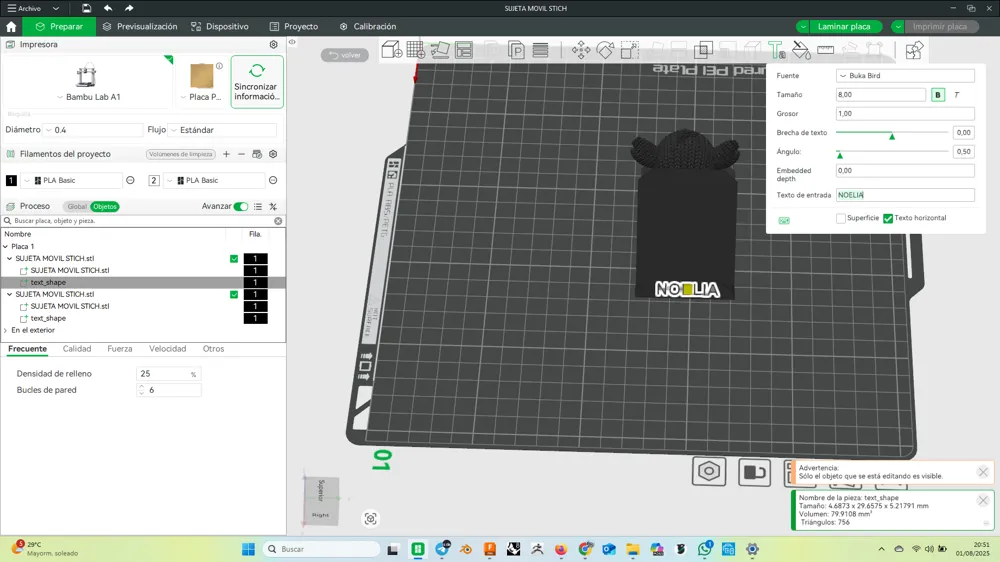Edit filament 2 preset round icon

point(273,181)
